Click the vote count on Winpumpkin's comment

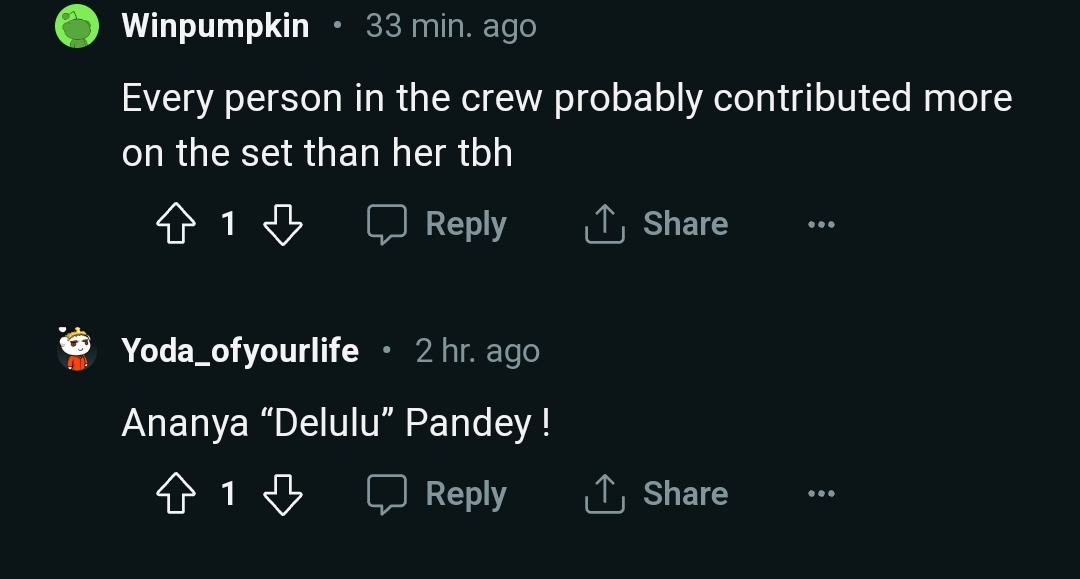point(228,224)
